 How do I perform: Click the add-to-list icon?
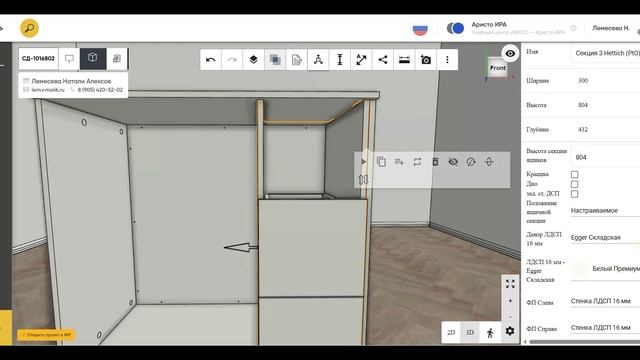[399, 162]
